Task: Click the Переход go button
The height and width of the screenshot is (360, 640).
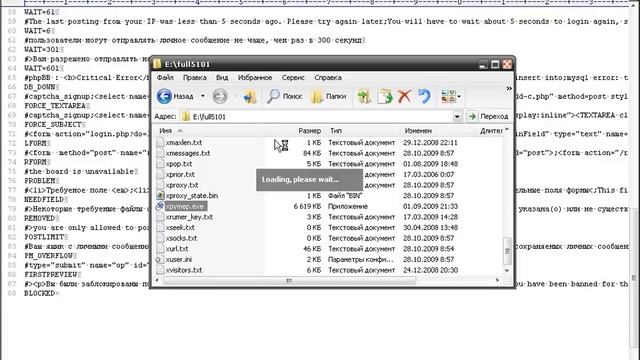Action: [x=489, y=117]
